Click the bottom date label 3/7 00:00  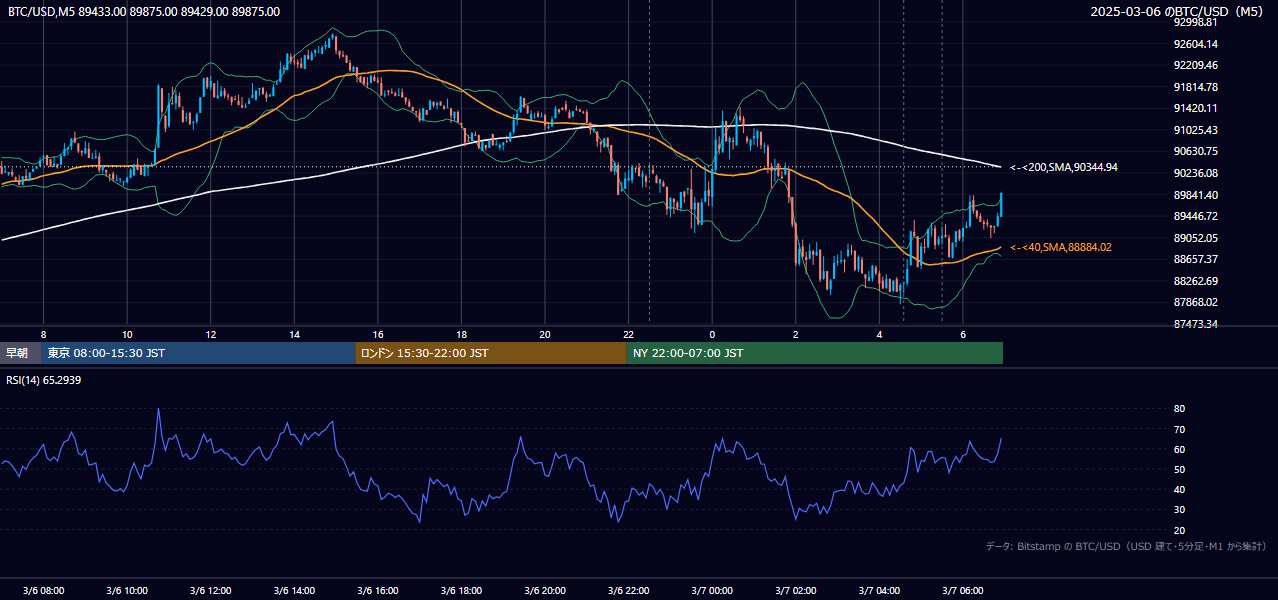712,591
